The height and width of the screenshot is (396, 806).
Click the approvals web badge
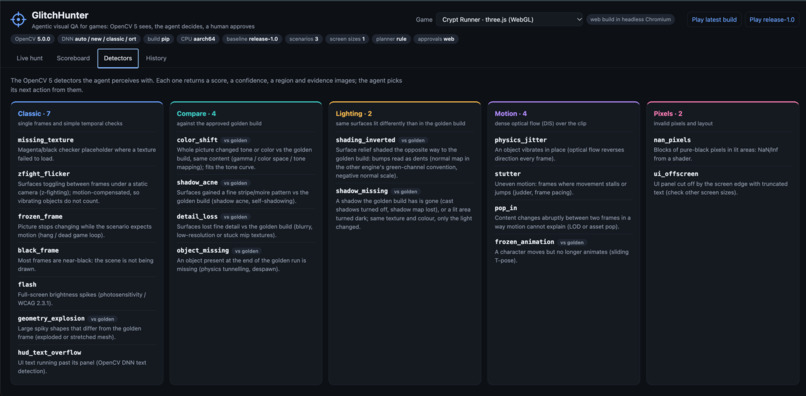point(436,39)
